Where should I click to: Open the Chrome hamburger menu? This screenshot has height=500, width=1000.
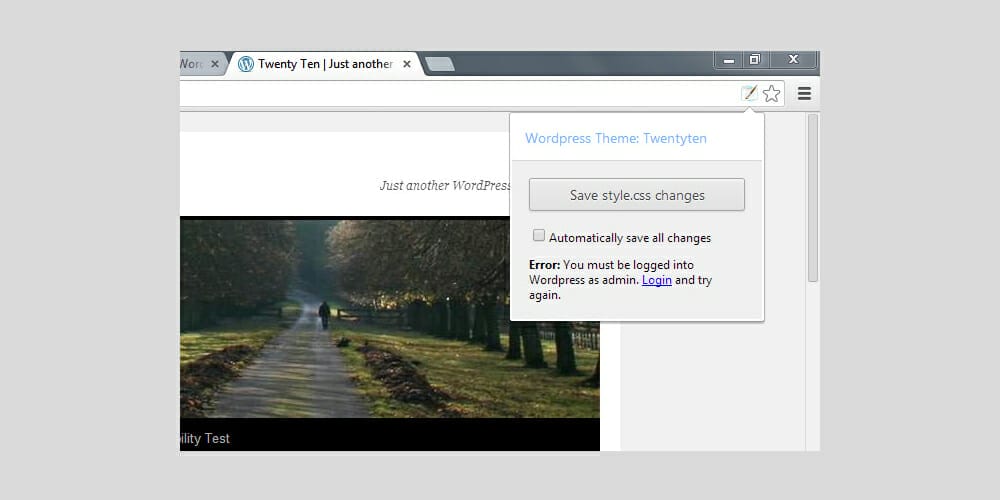tap(804, 94)
